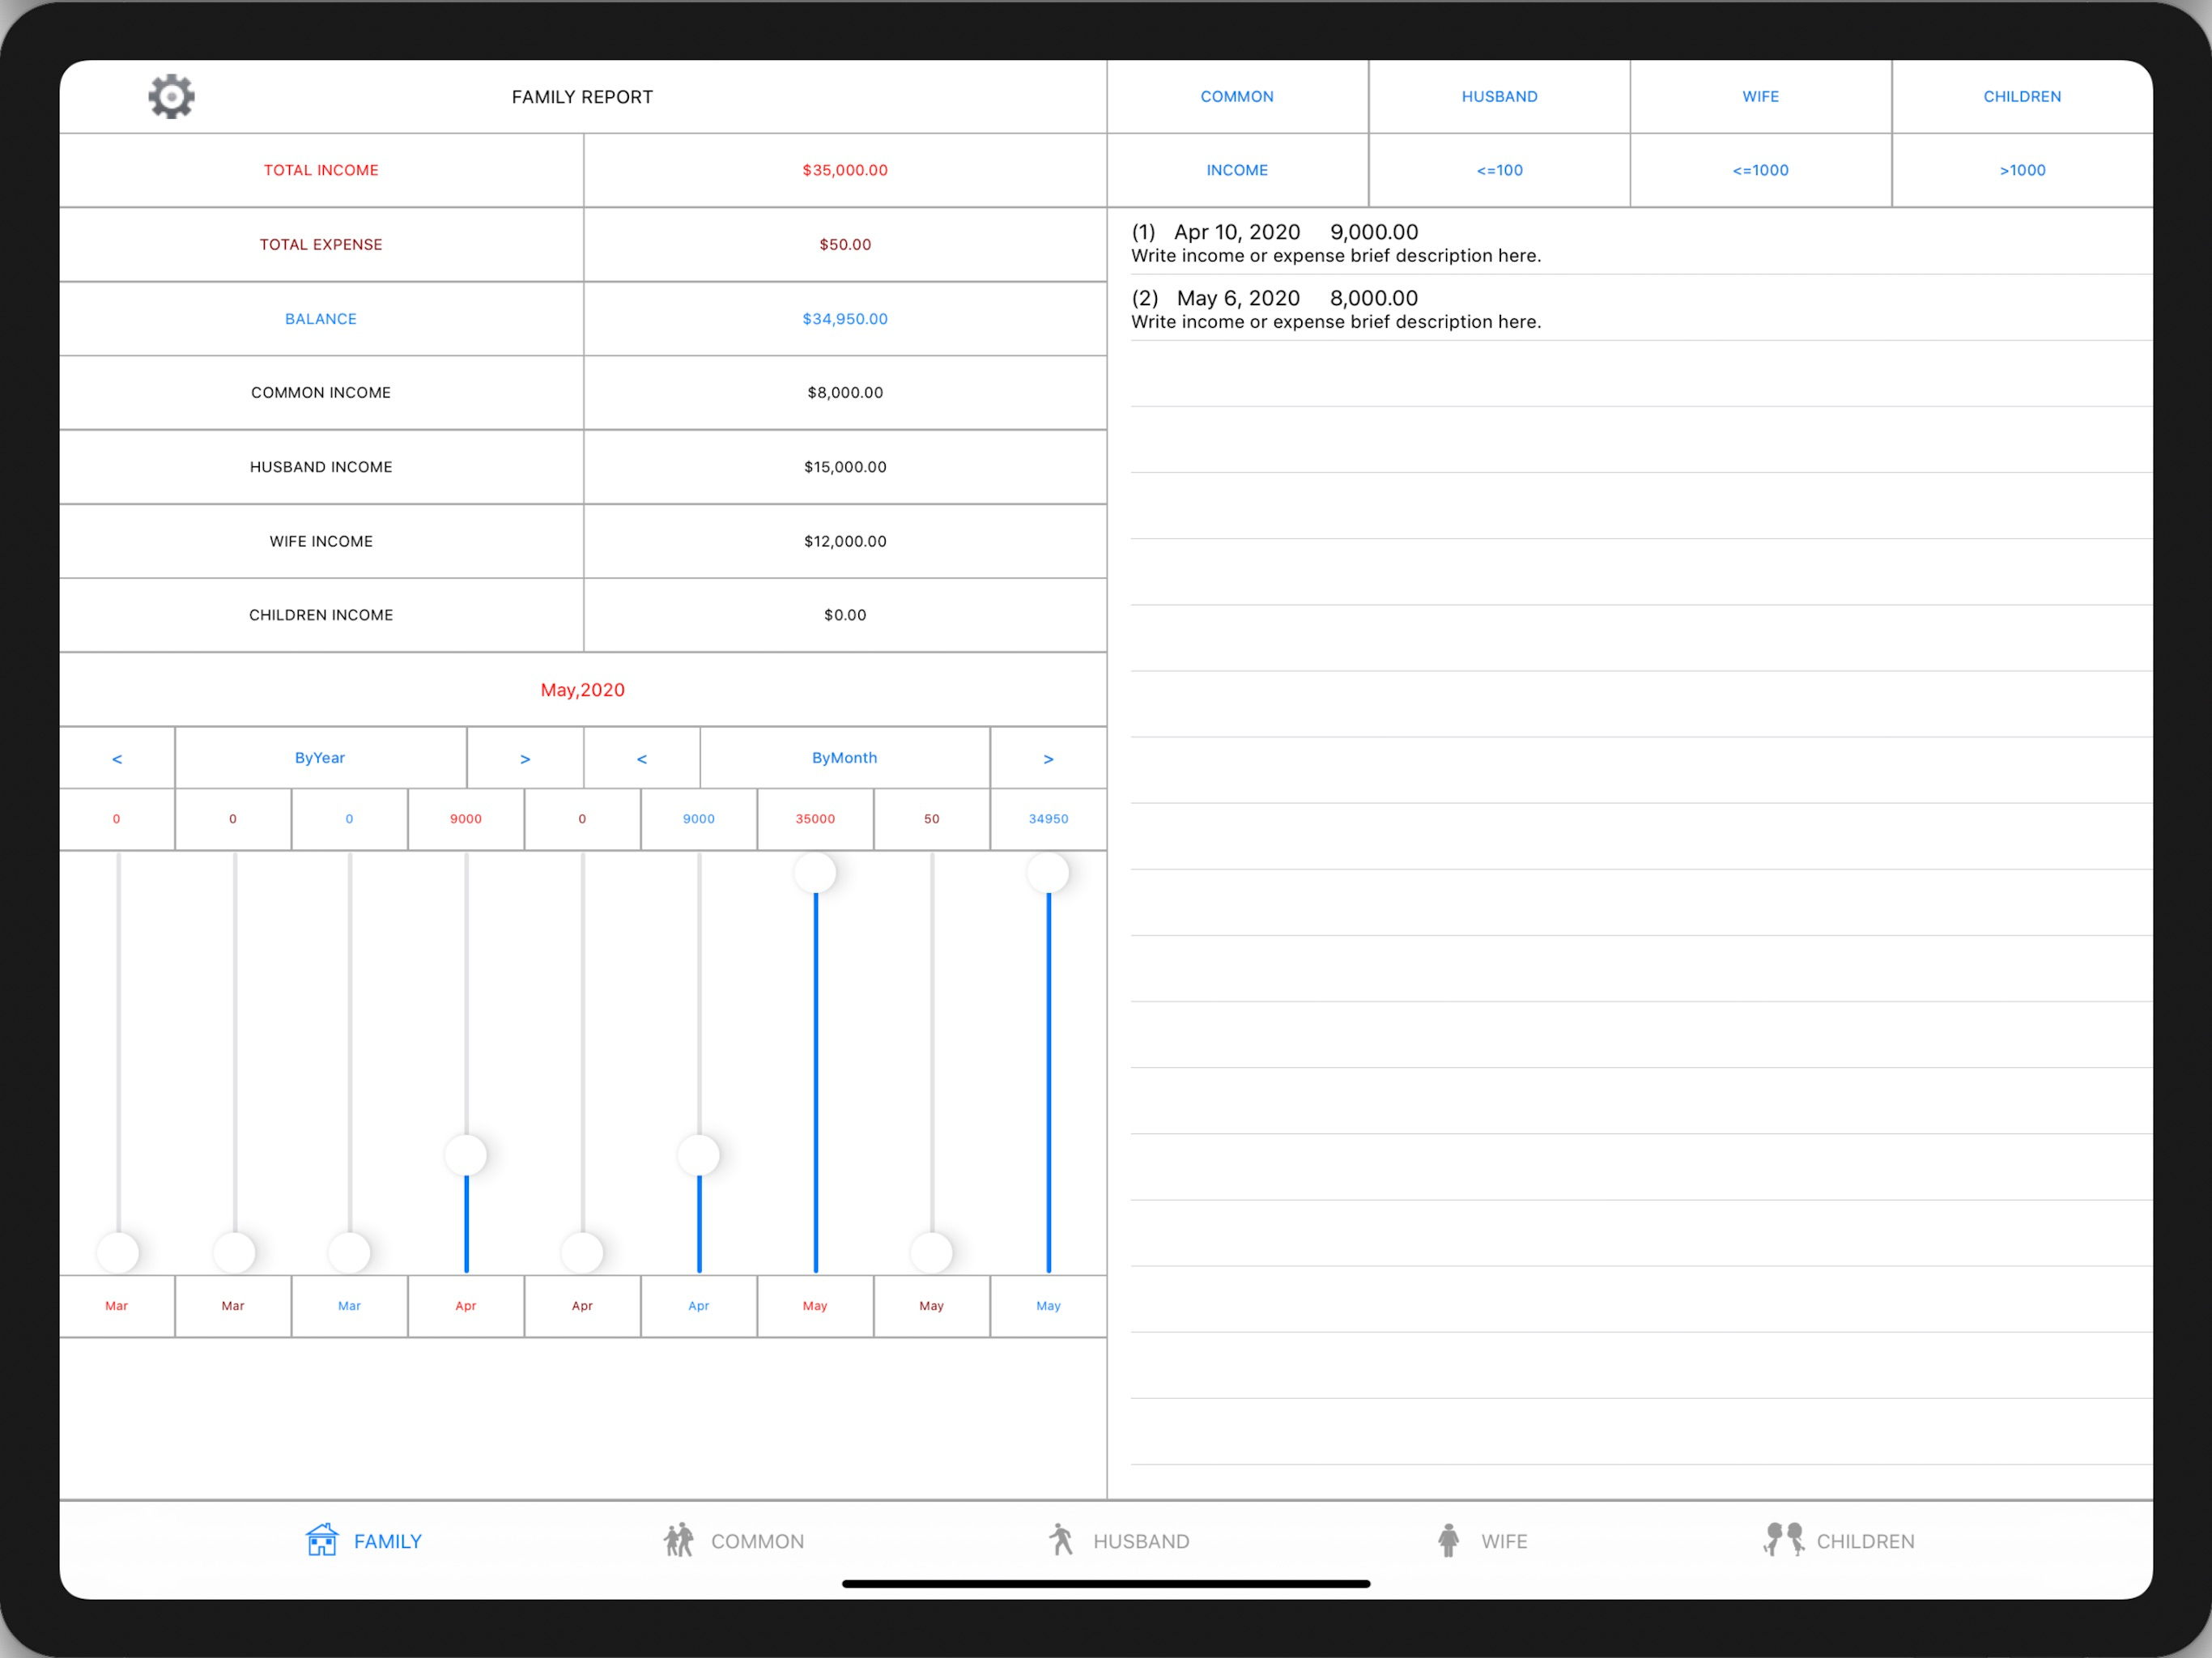This screenshot has height=1658, width=2212.
Task: Click the May,2020 date heading
Action: (583, 690)
